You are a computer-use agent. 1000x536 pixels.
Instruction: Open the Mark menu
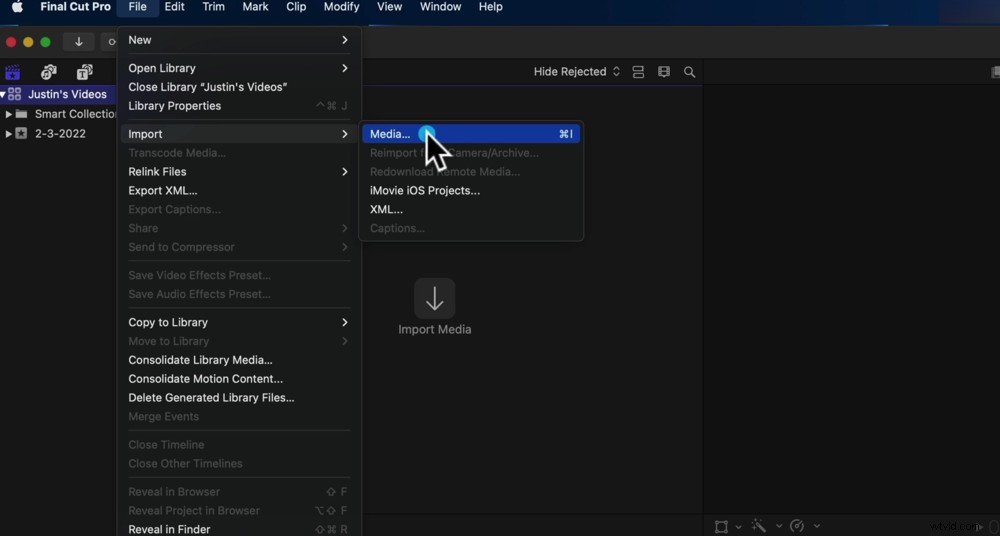tap(254, 7)
